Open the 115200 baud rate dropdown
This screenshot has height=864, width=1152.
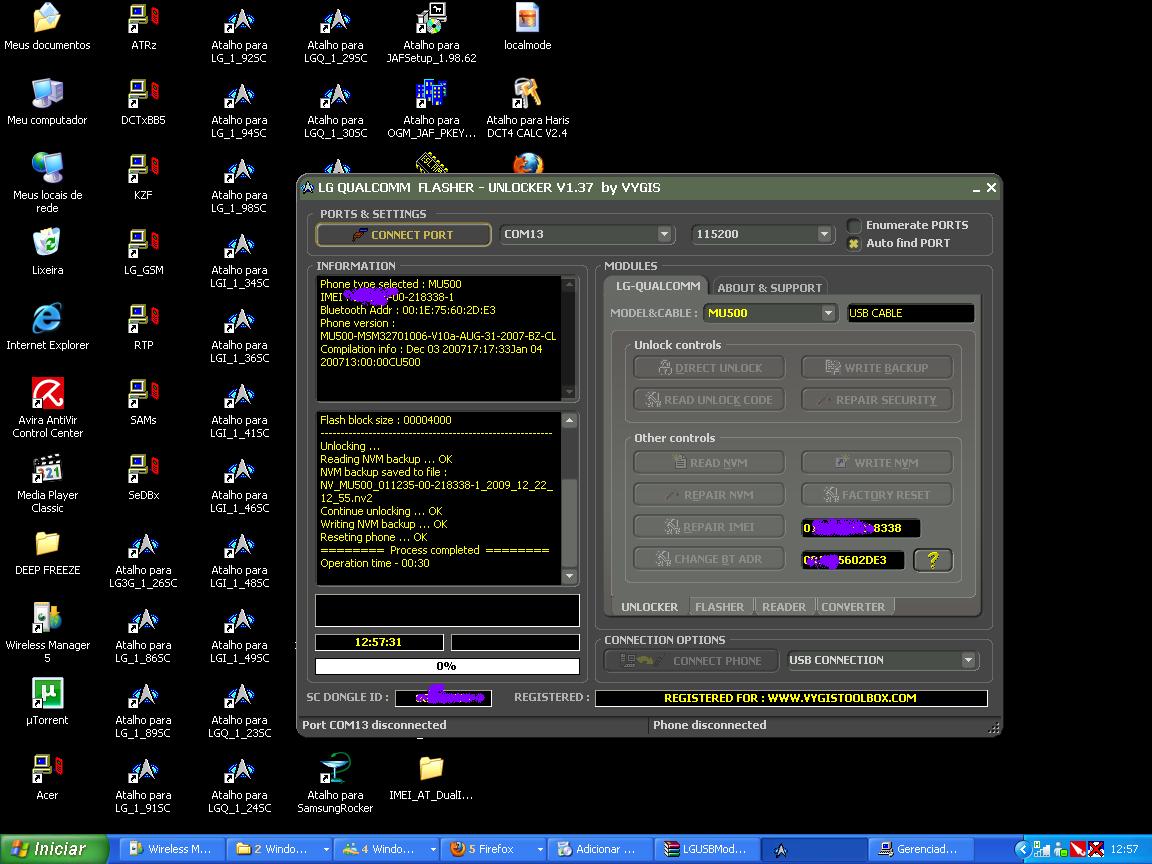tap(824, 234)
